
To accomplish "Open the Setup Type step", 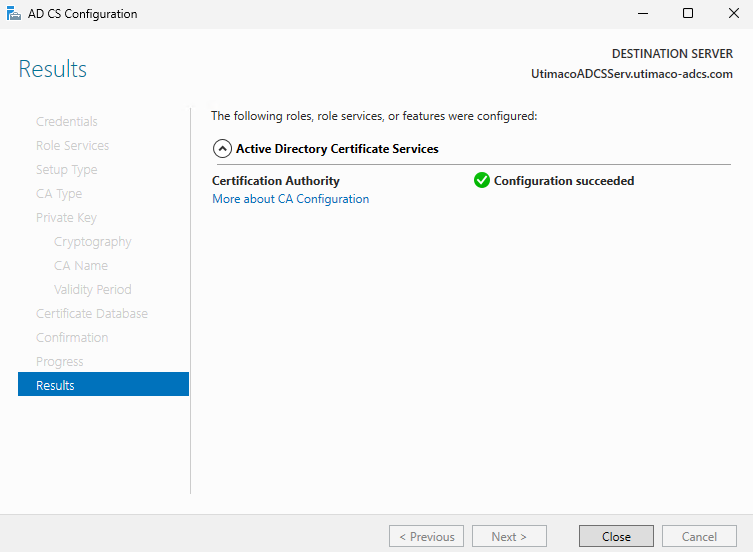I will click(66, 170).
